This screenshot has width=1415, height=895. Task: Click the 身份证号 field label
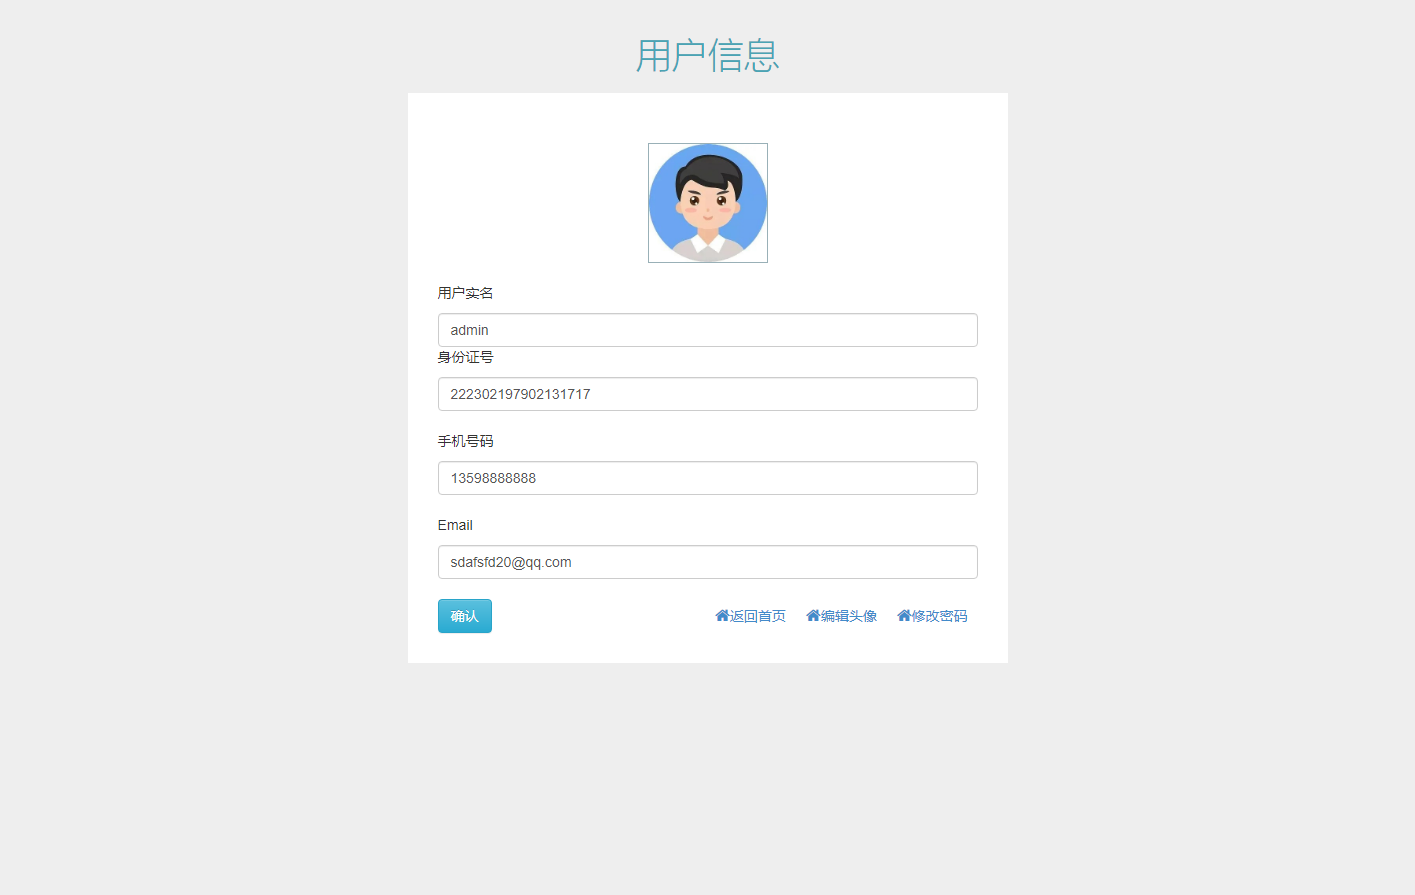[465, 357]
